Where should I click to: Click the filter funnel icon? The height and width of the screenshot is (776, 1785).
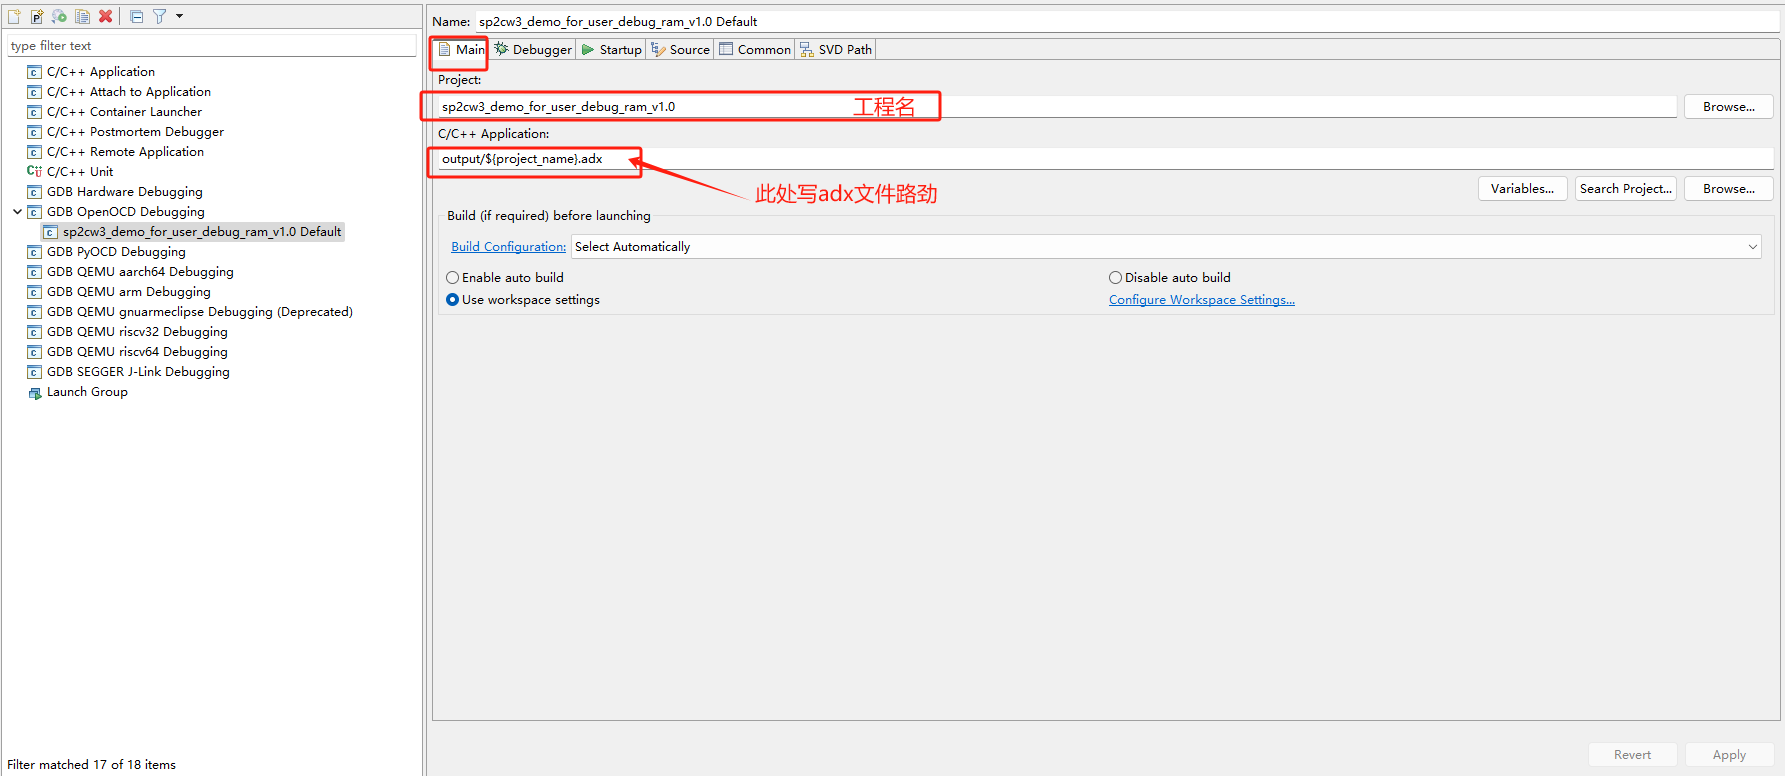pyautogui.click(x=159, y=16)
